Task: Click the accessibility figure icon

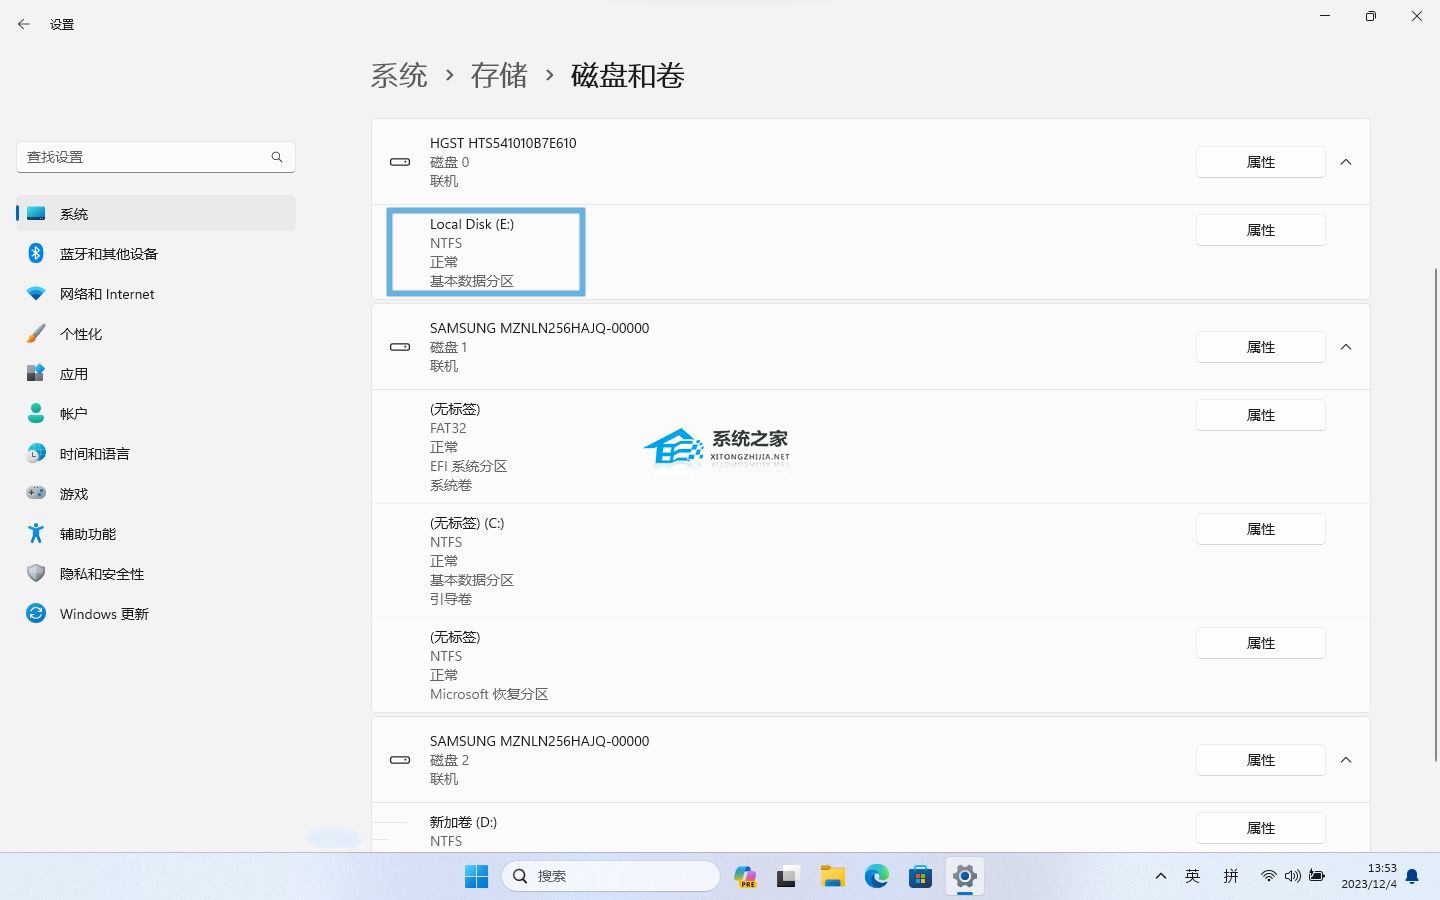Action: [36, 534]
